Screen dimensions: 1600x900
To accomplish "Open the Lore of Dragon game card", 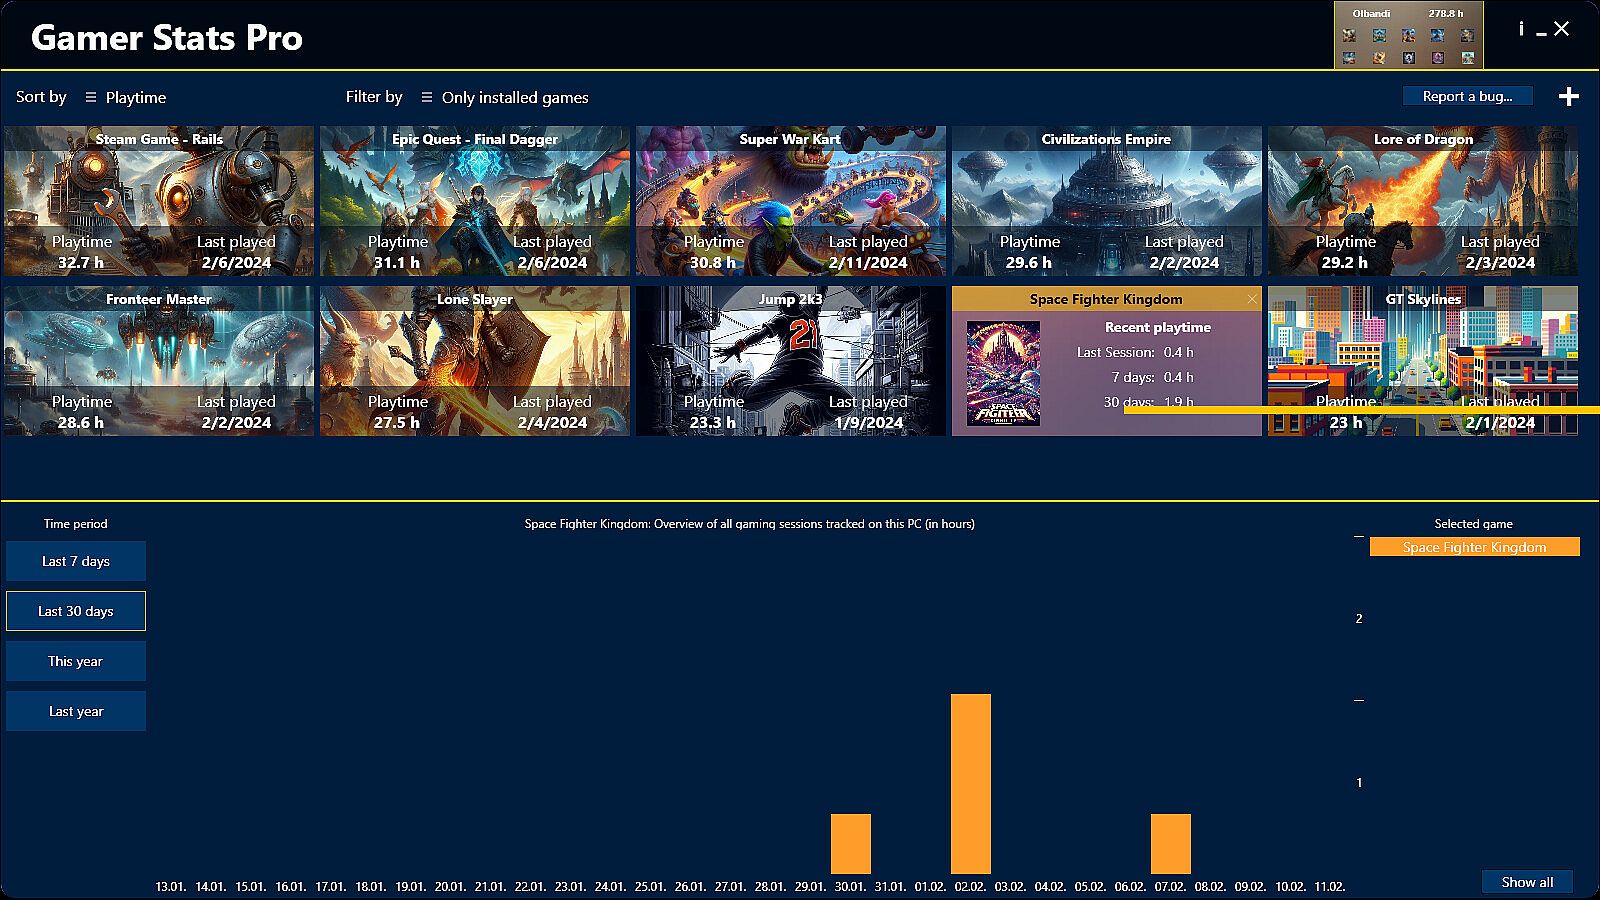I will tap(1423, 201).
